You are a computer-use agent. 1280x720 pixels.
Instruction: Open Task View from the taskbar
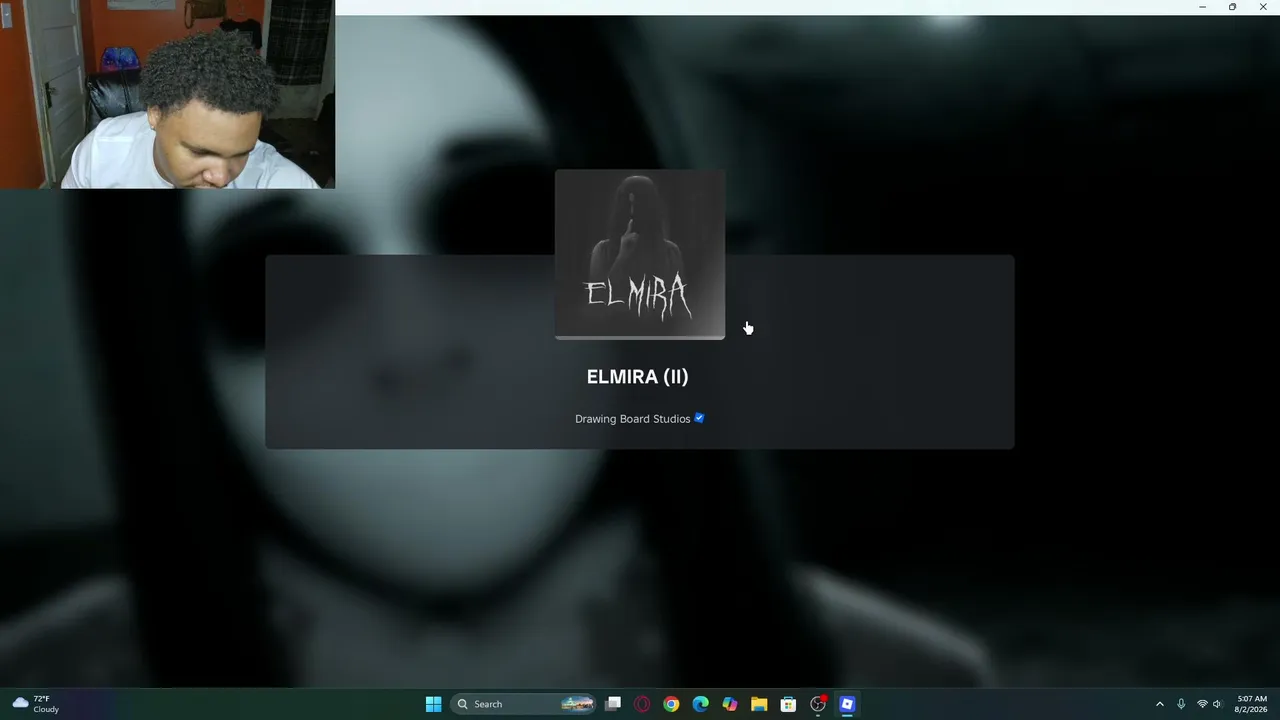pyautogui.click(x=613, y=704)
